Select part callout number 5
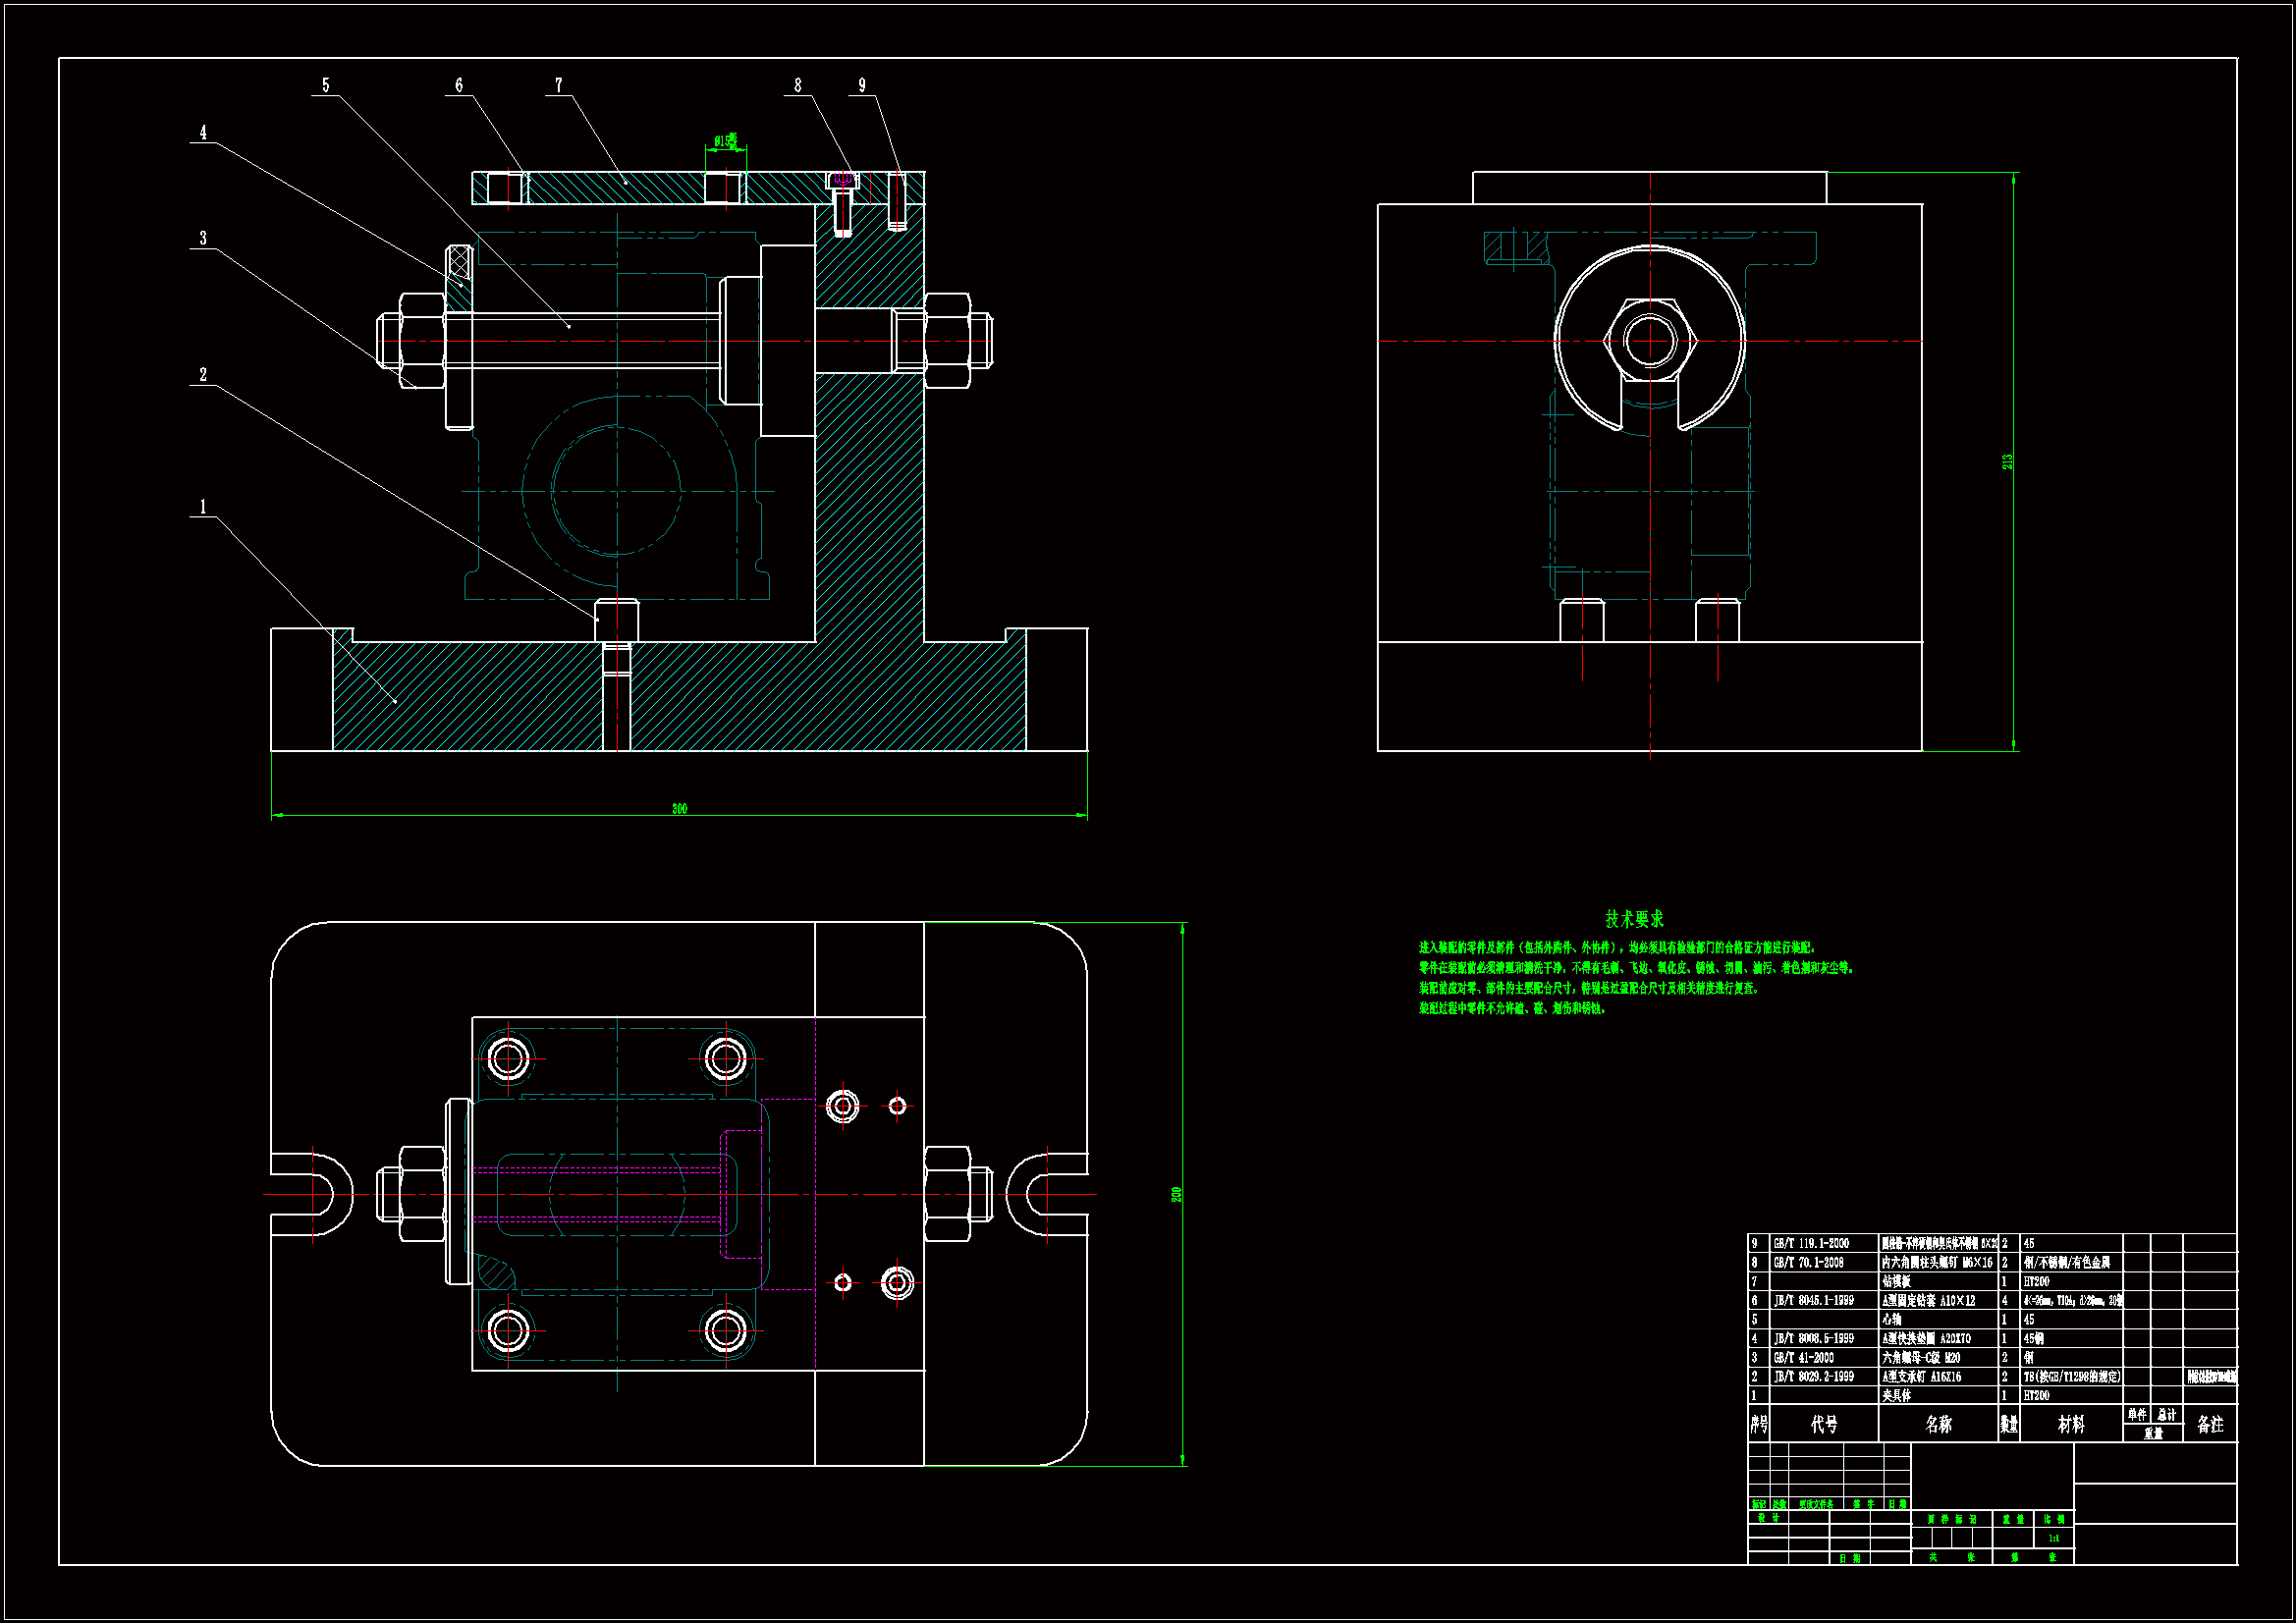Screen dimensions: 2296x1623 click(326, 86)
